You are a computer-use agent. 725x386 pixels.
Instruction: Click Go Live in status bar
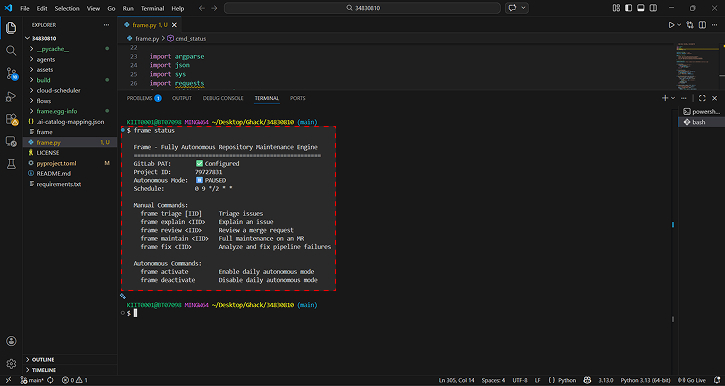[x=692, y=380]
